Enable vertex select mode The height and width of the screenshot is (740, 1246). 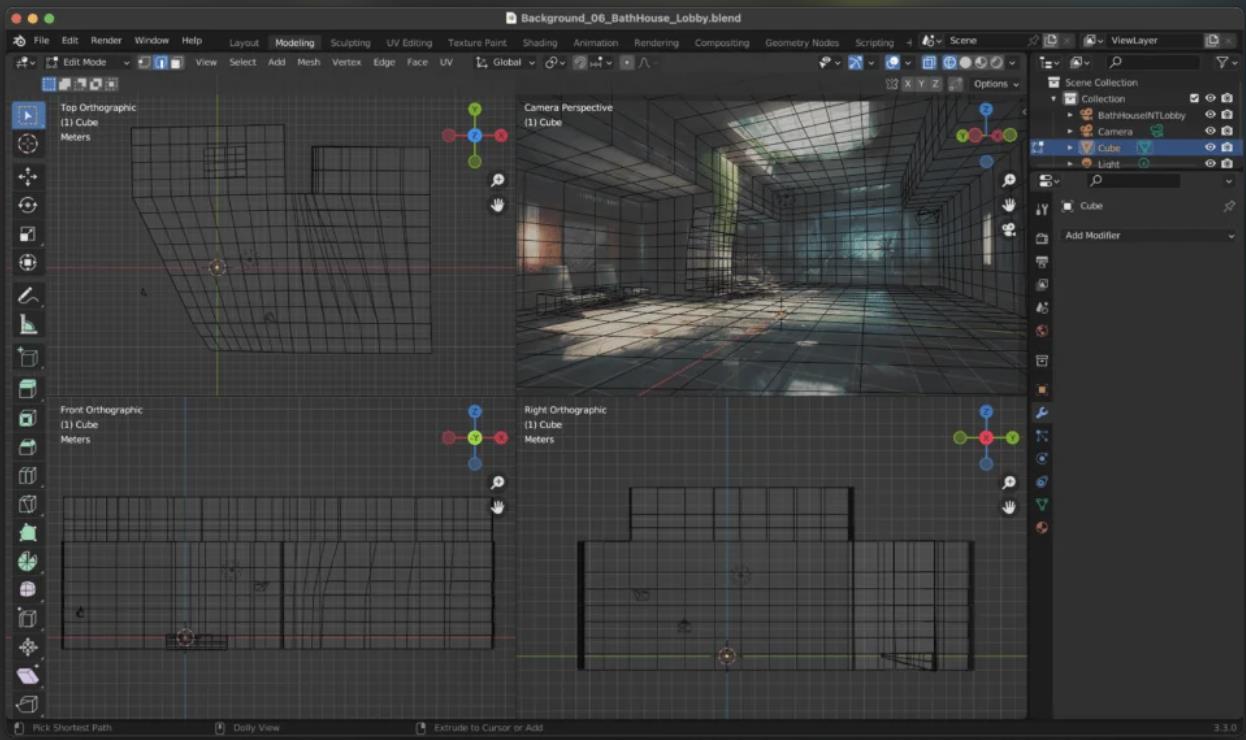click(144, 62)
